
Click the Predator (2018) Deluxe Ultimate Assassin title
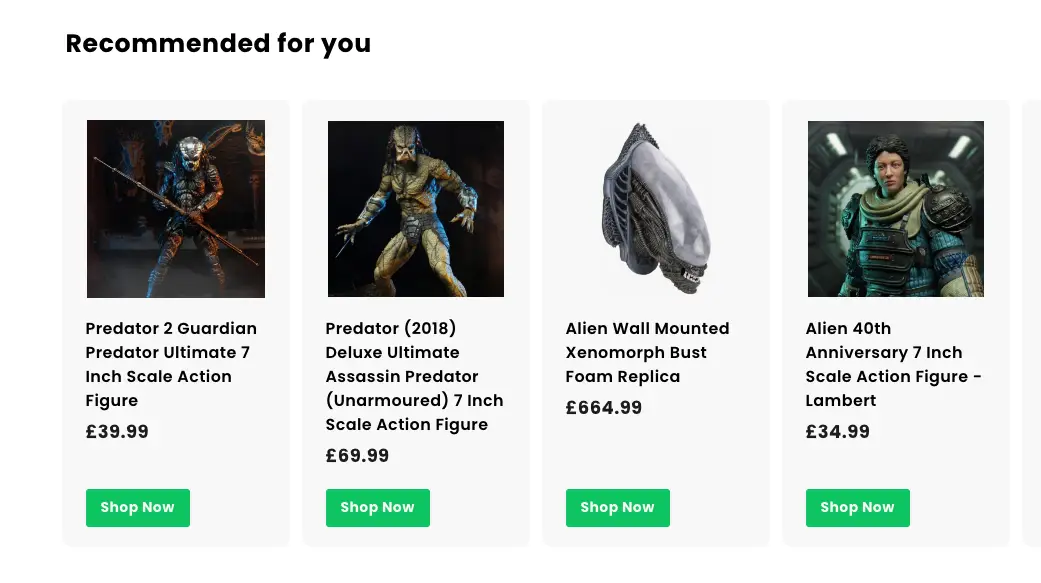coord(414,376)
